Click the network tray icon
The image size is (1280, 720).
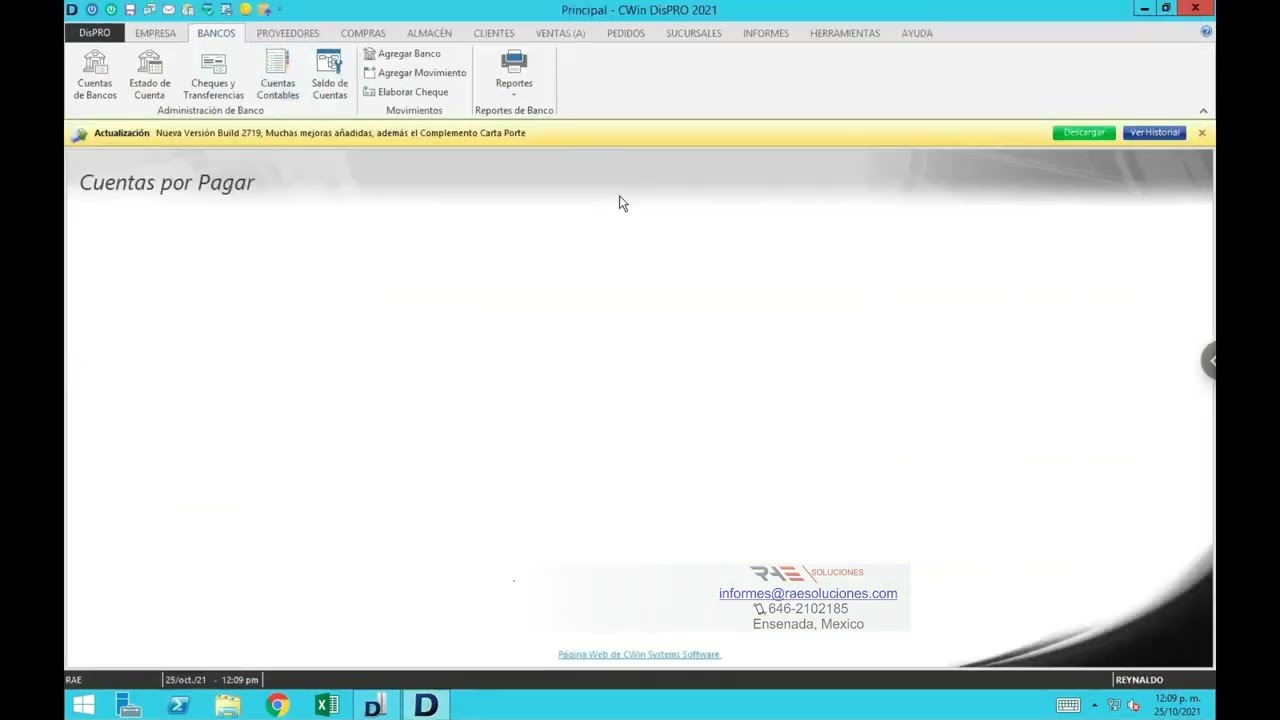coord(1114,705)
